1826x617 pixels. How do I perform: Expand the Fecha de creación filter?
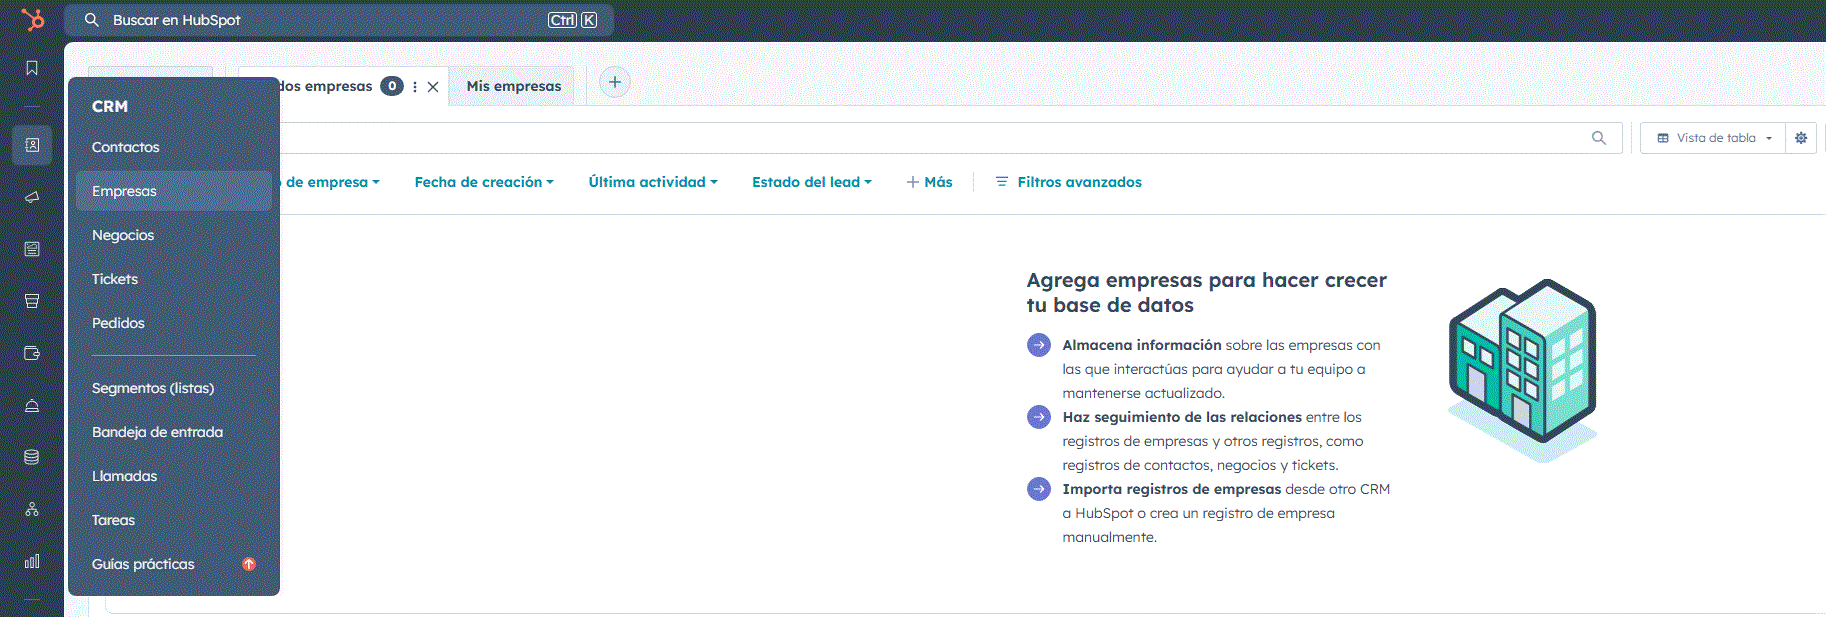(x=484, y=182)
